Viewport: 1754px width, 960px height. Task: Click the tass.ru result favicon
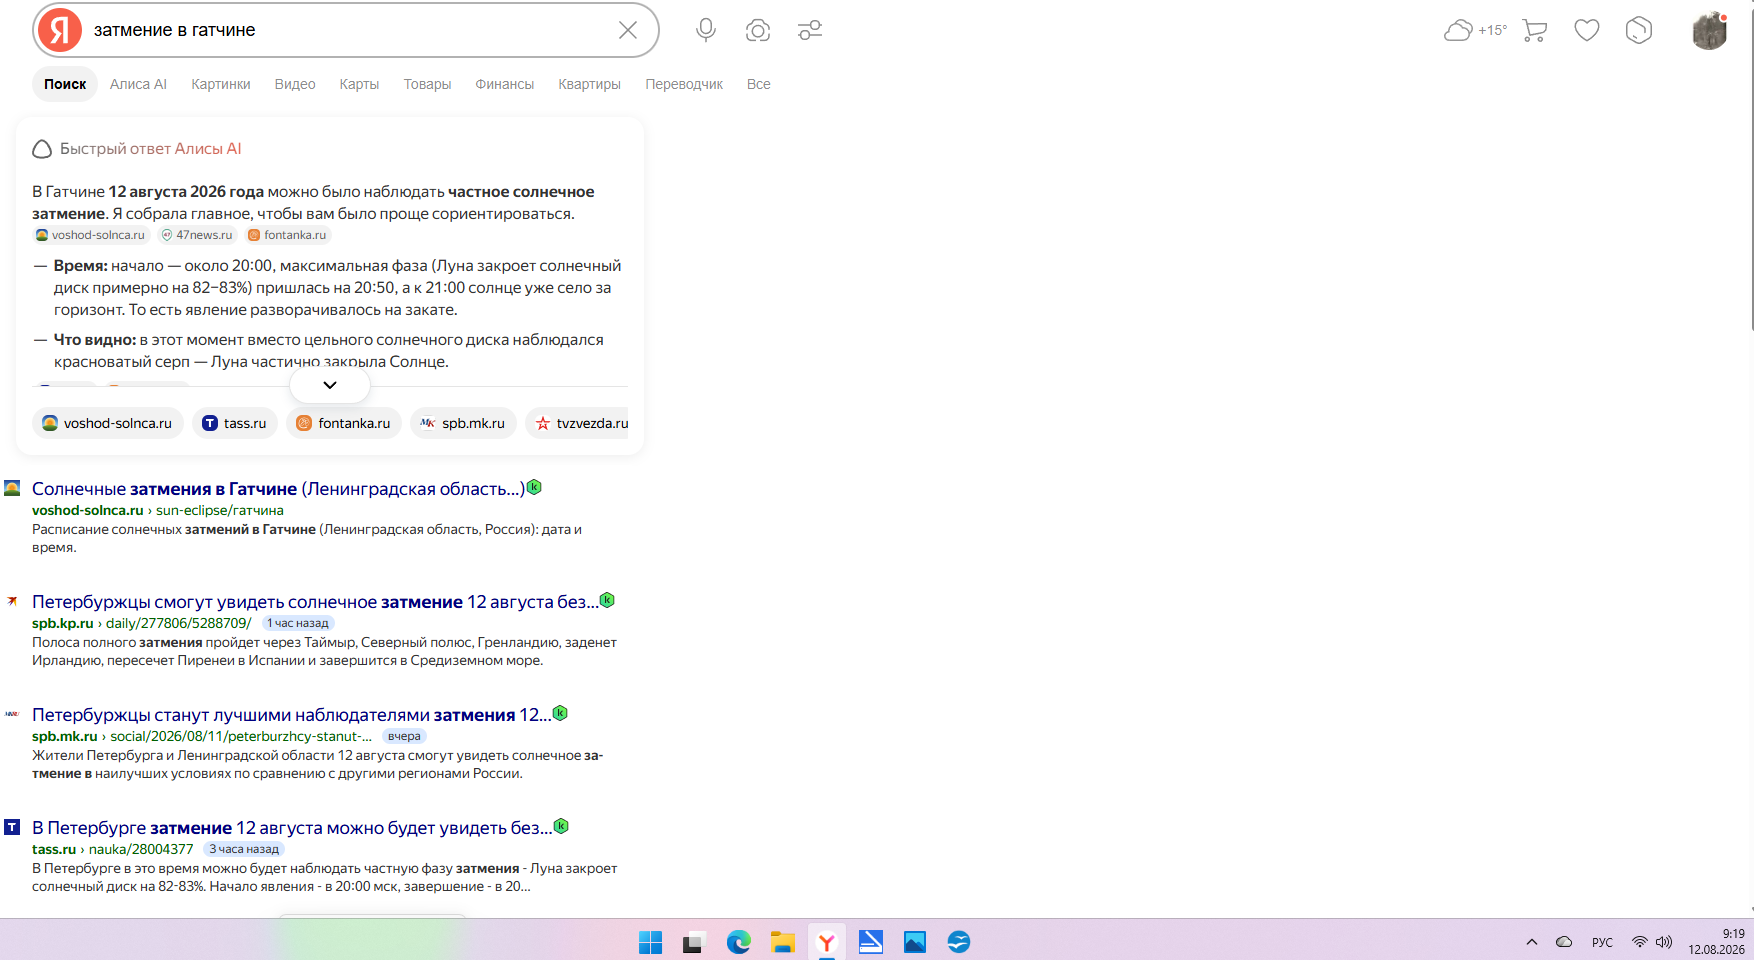click(x=12, y=827)
